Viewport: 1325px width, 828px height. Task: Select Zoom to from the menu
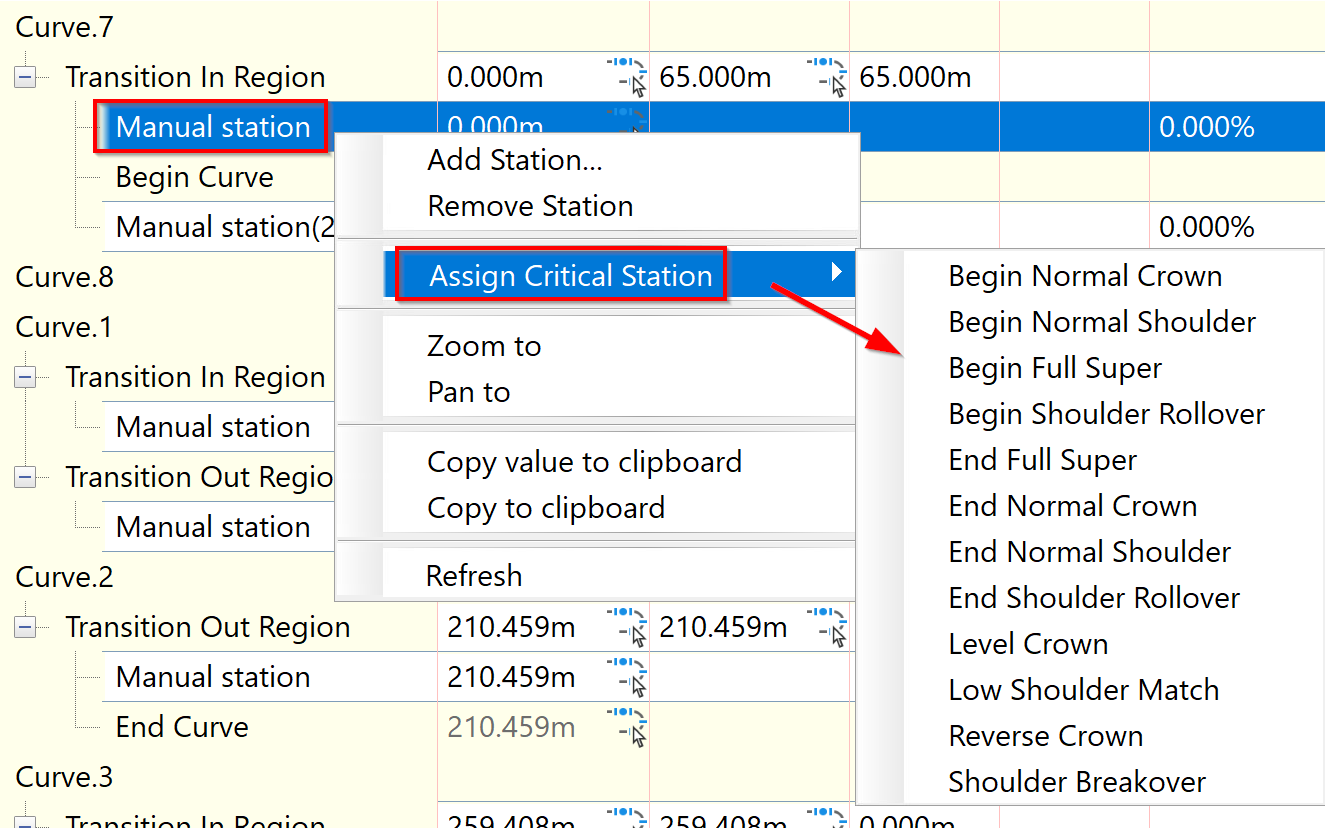[x=484, y=345]
